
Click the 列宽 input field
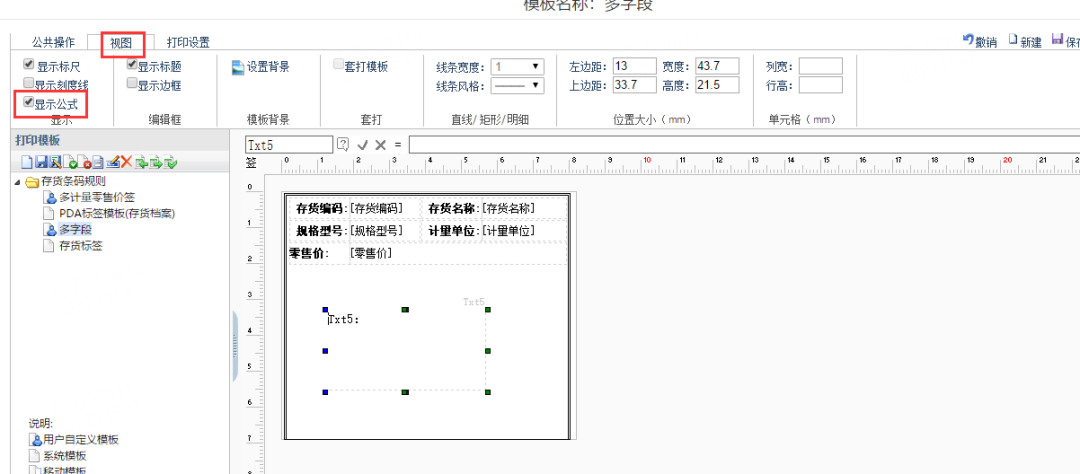(x=820, y=66)
